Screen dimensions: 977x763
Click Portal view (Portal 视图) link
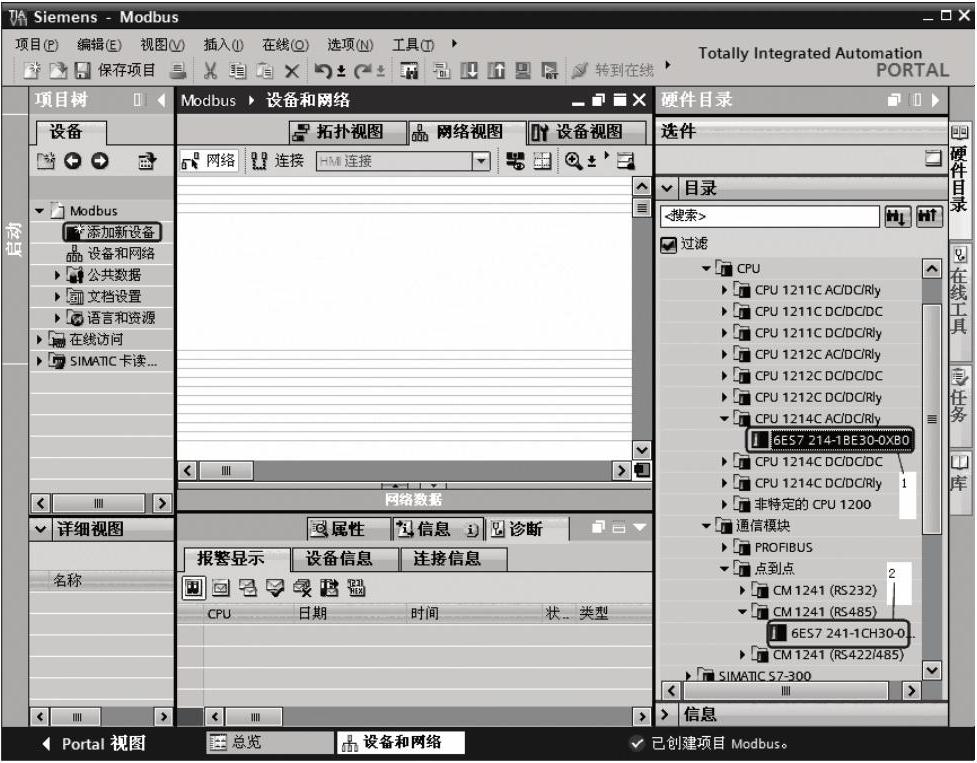click(94, 744)
